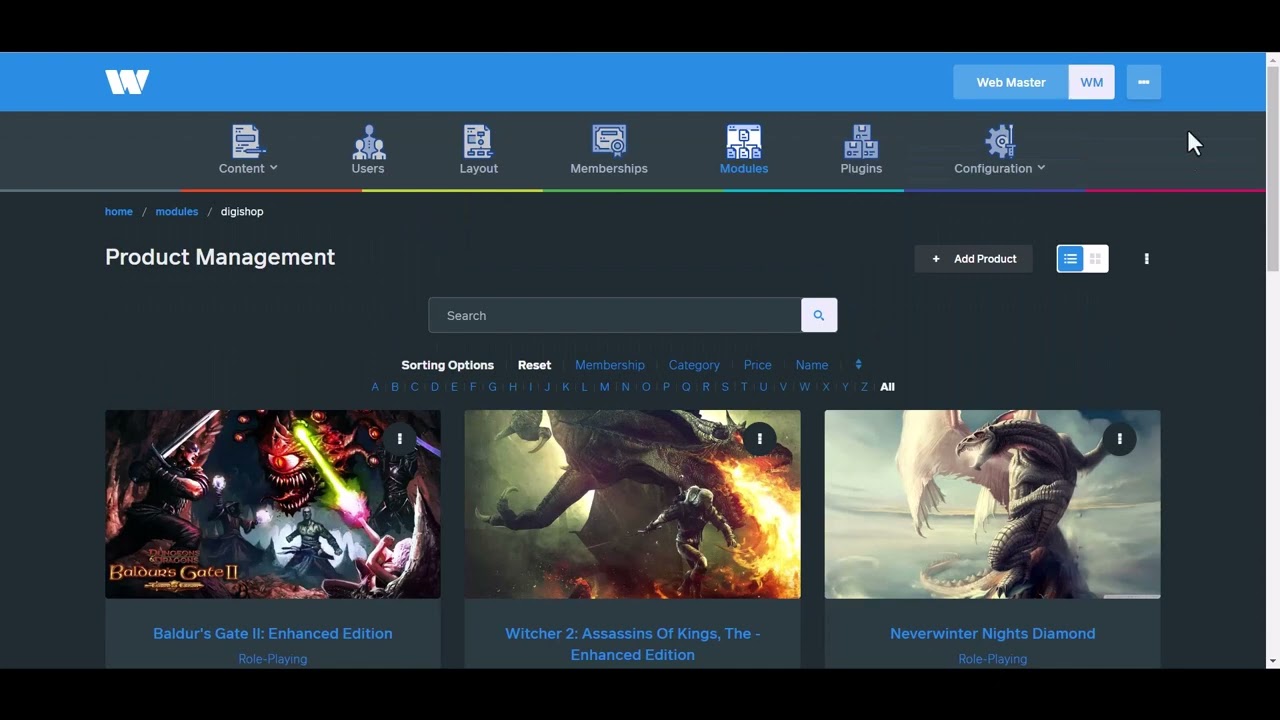Click the Product Management heading

[x=220, y=257]
